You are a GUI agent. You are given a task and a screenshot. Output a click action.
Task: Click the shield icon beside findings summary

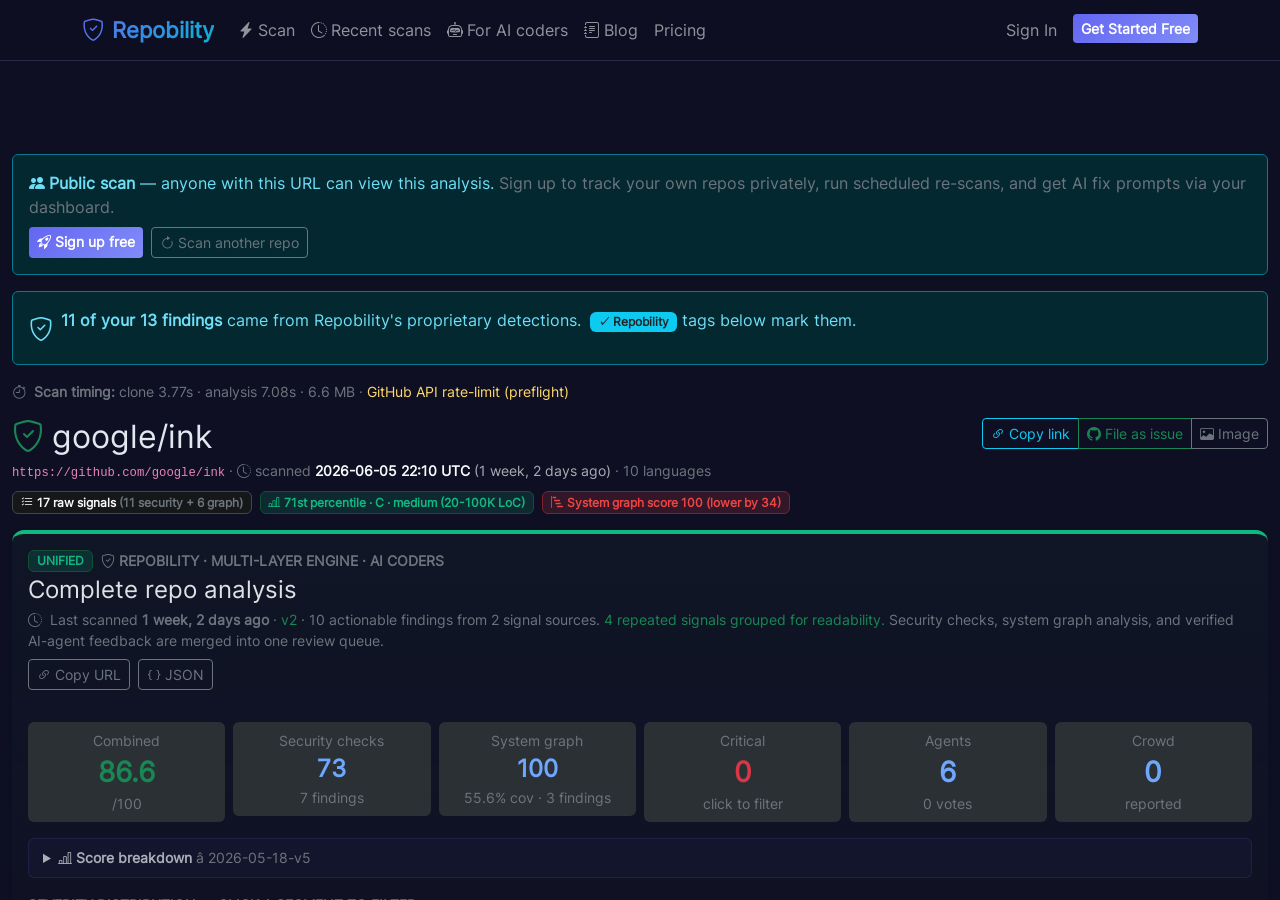coord(41,328)
